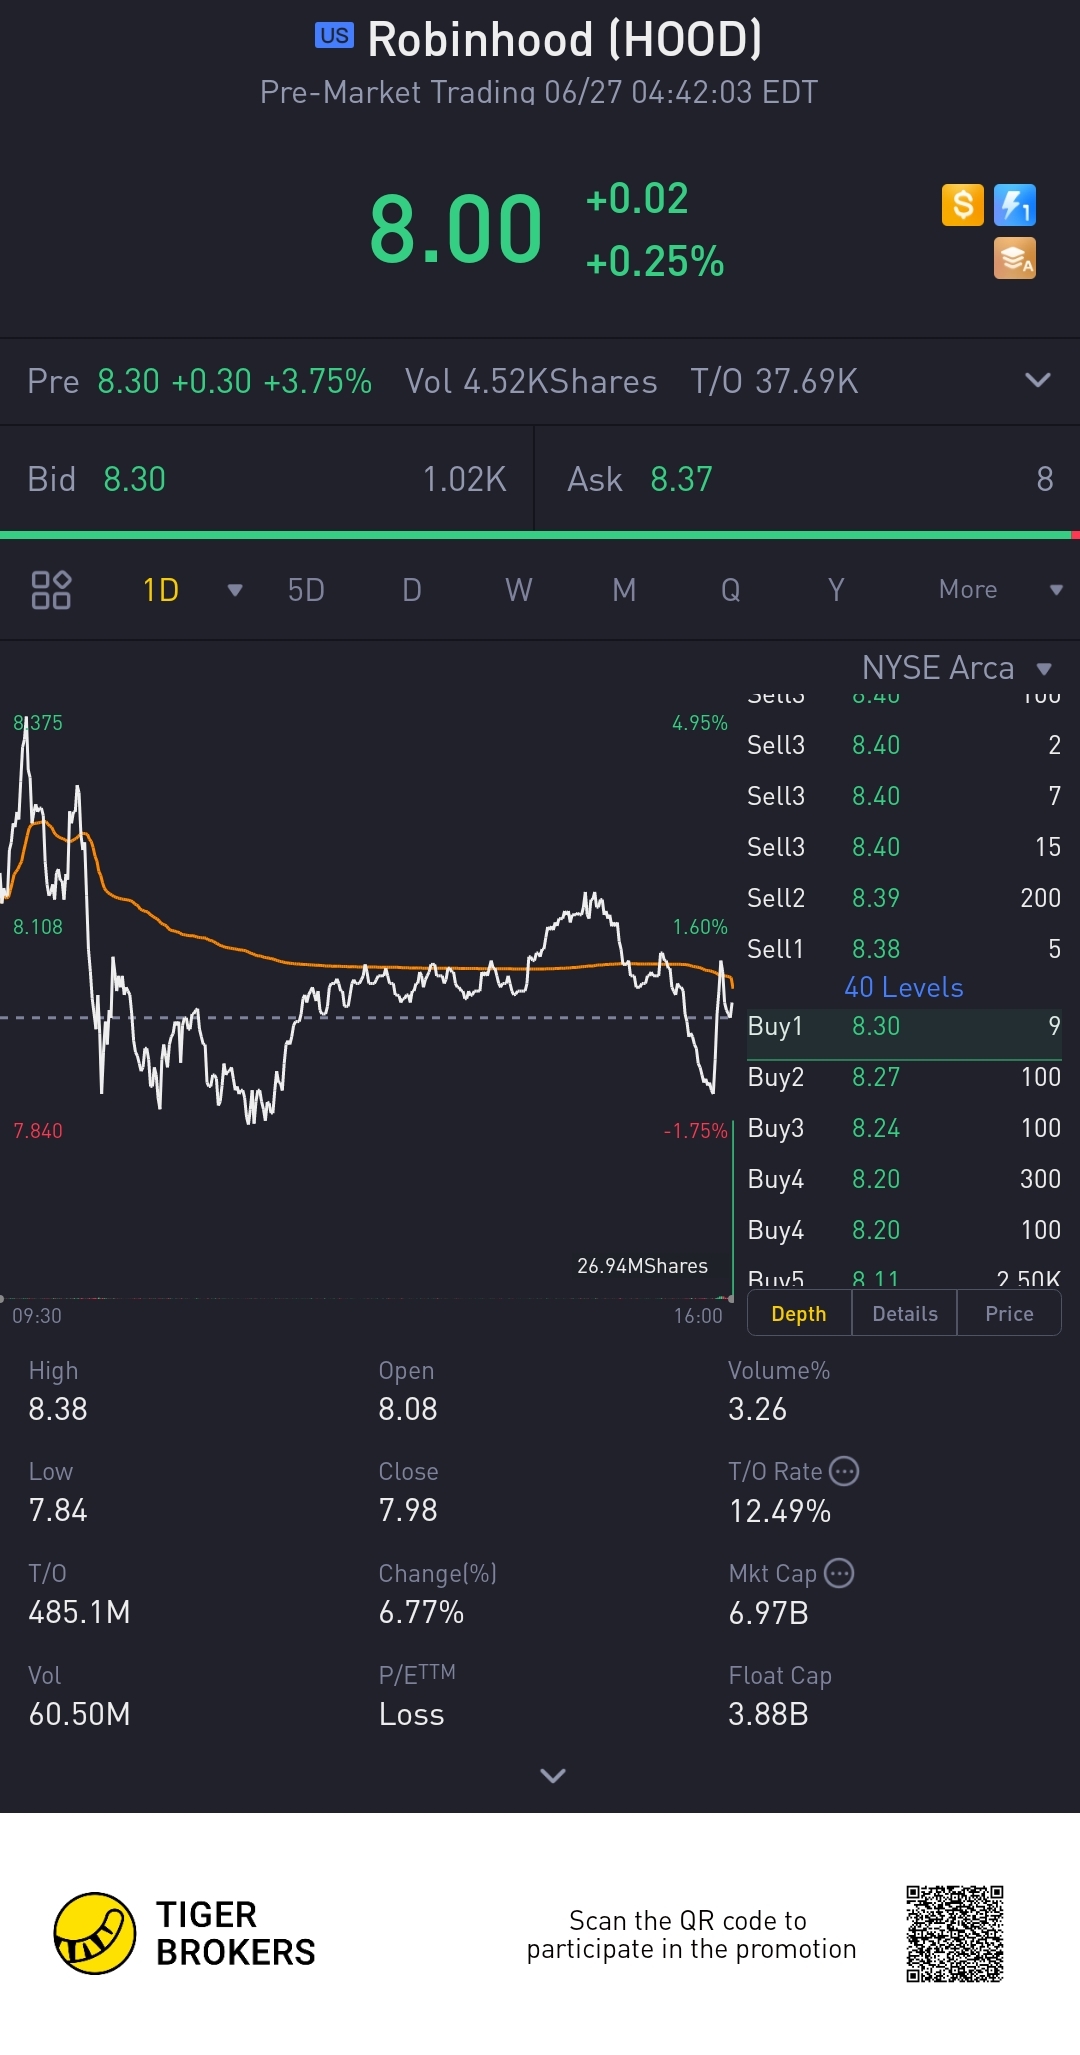Viewport: 1080px width, 2055px height.
Task: Switch to the D daily chart tab
Action: 412,590
